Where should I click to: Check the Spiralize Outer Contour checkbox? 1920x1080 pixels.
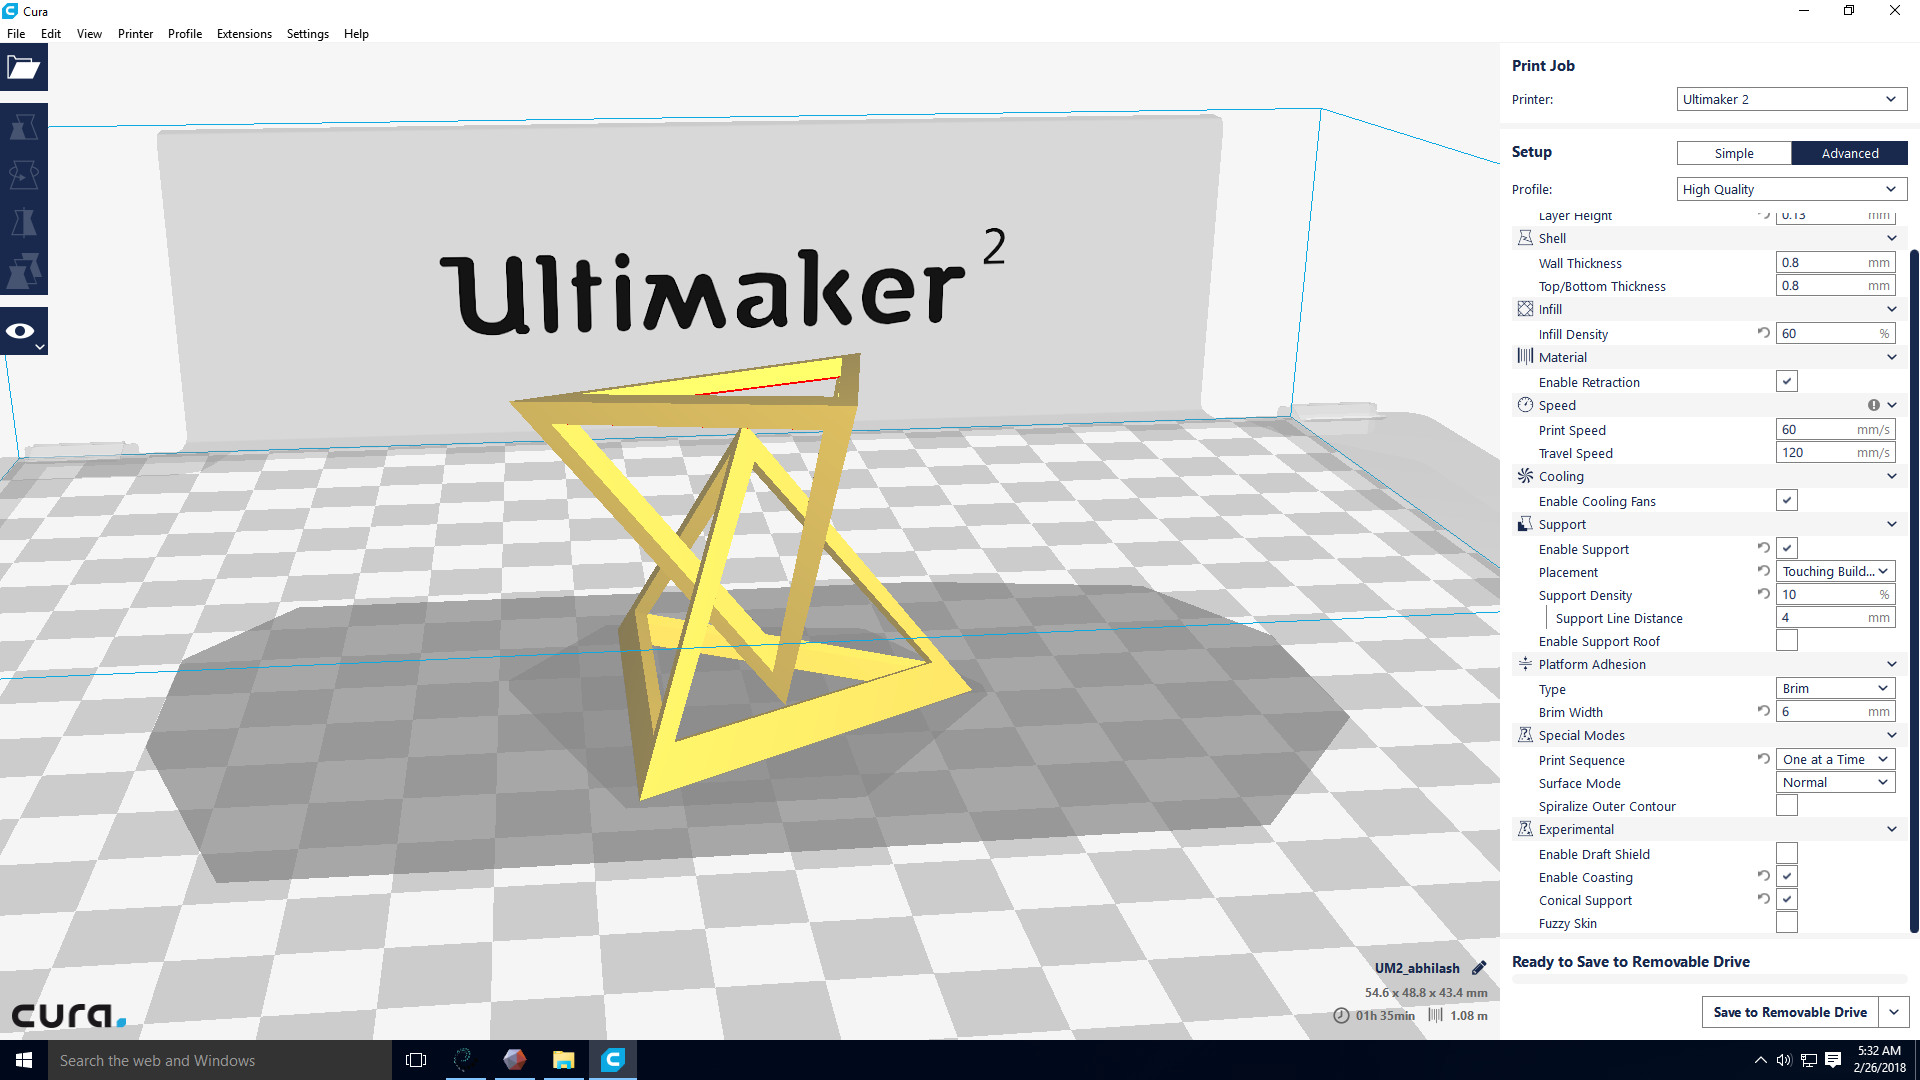pyautogui.click(x=1787, y=805)
